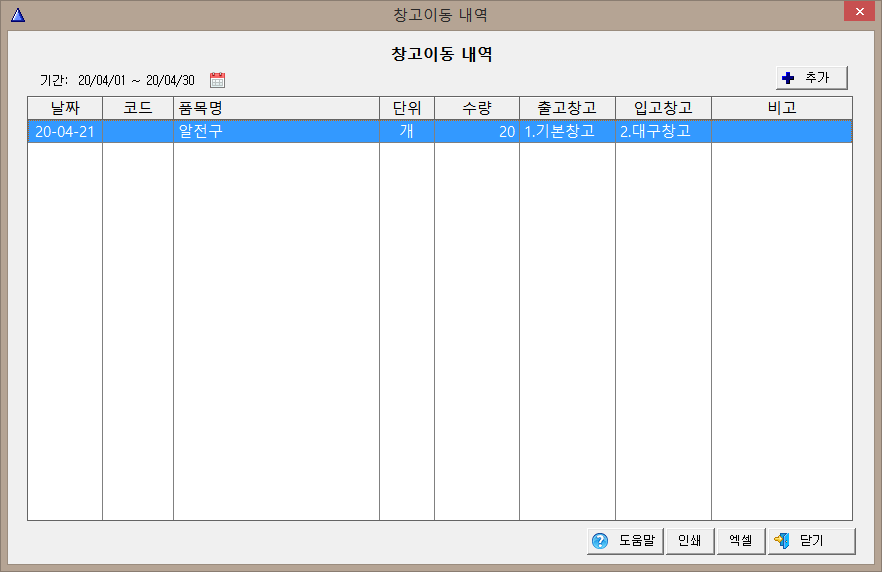The height and width of the screenshot is (572, 882).
Task: Click the 출고창고 column header
Action: tap(568, 108)
